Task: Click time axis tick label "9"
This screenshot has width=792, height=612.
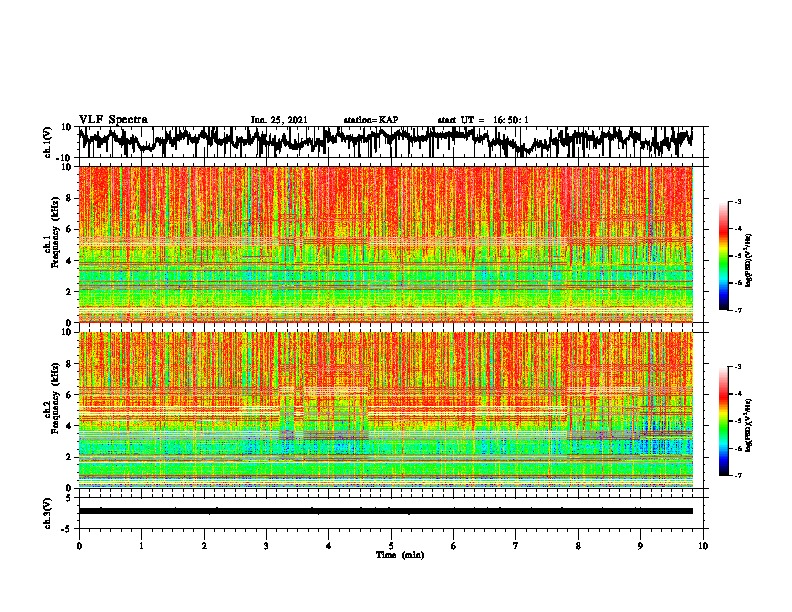Action: [x=640, y=546]
